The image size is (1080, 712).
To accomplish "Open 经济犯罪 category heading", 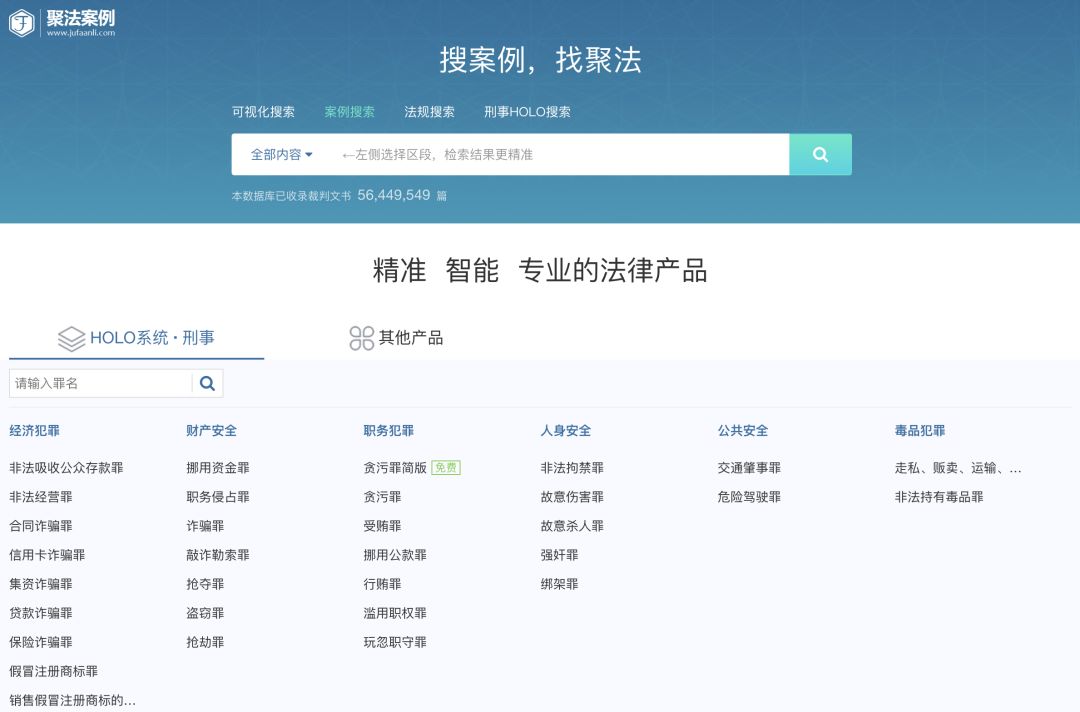I will pyautogui.click(x=34, y=430).
